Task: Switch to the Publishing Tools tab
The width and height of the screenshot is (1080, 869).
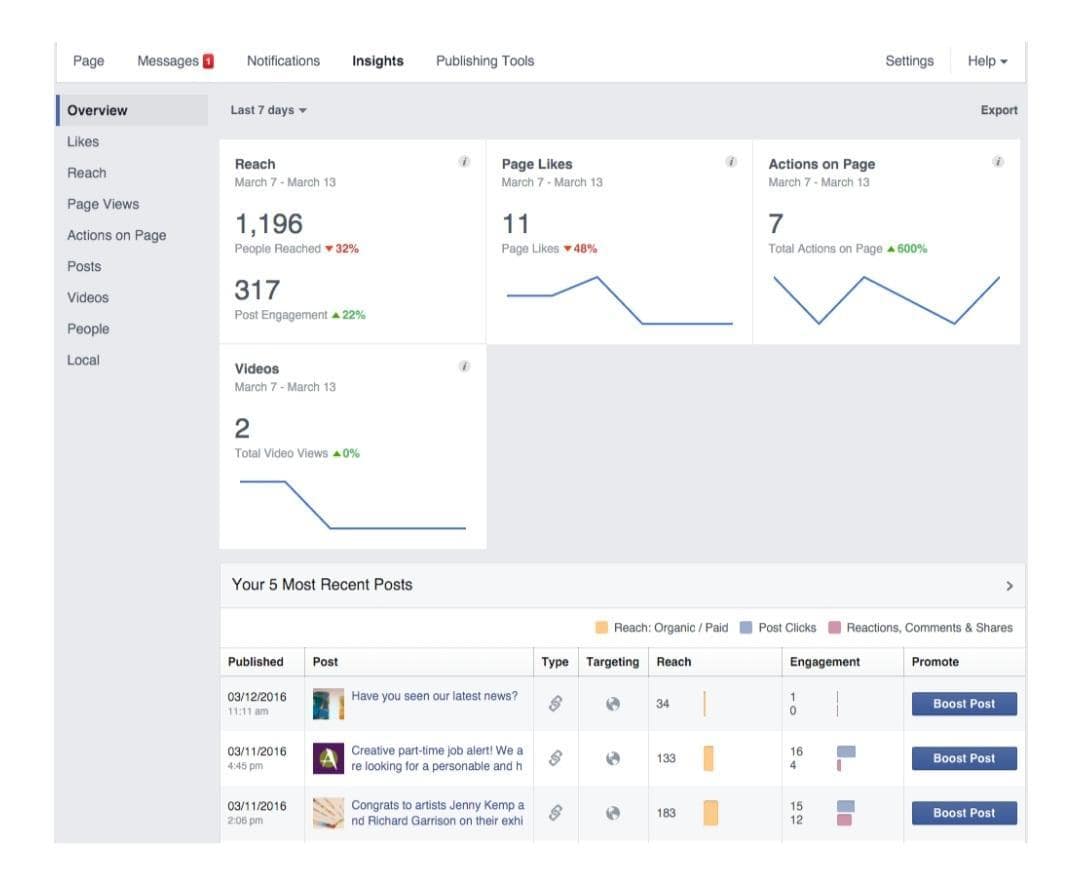Action: [484, 60]
